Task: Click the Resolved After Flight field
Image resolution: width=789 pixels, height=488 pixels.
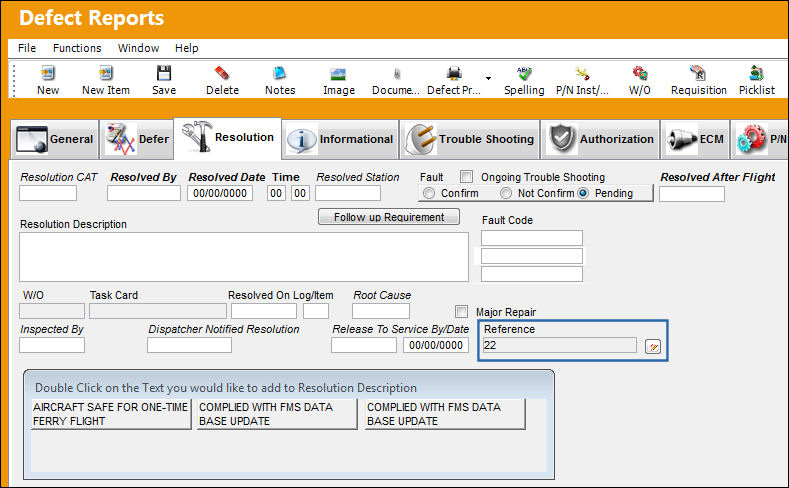Action: click(692, 194)
